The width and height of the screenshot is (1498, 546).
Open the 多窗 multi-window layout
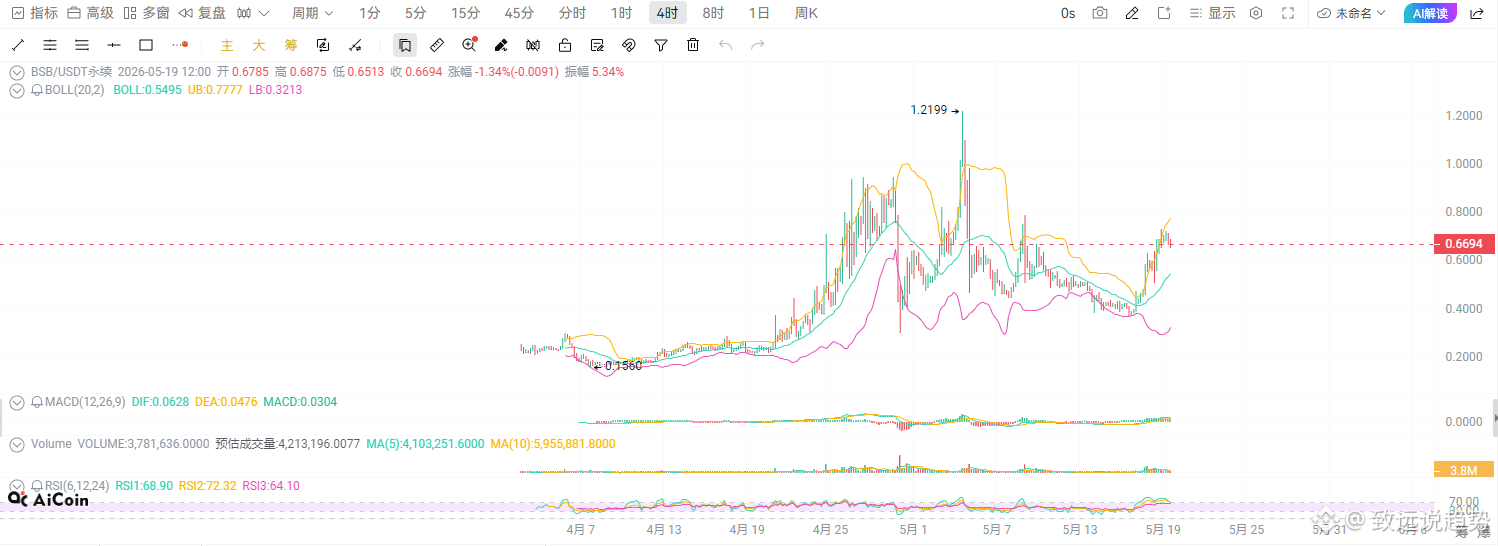coord(146,13)
